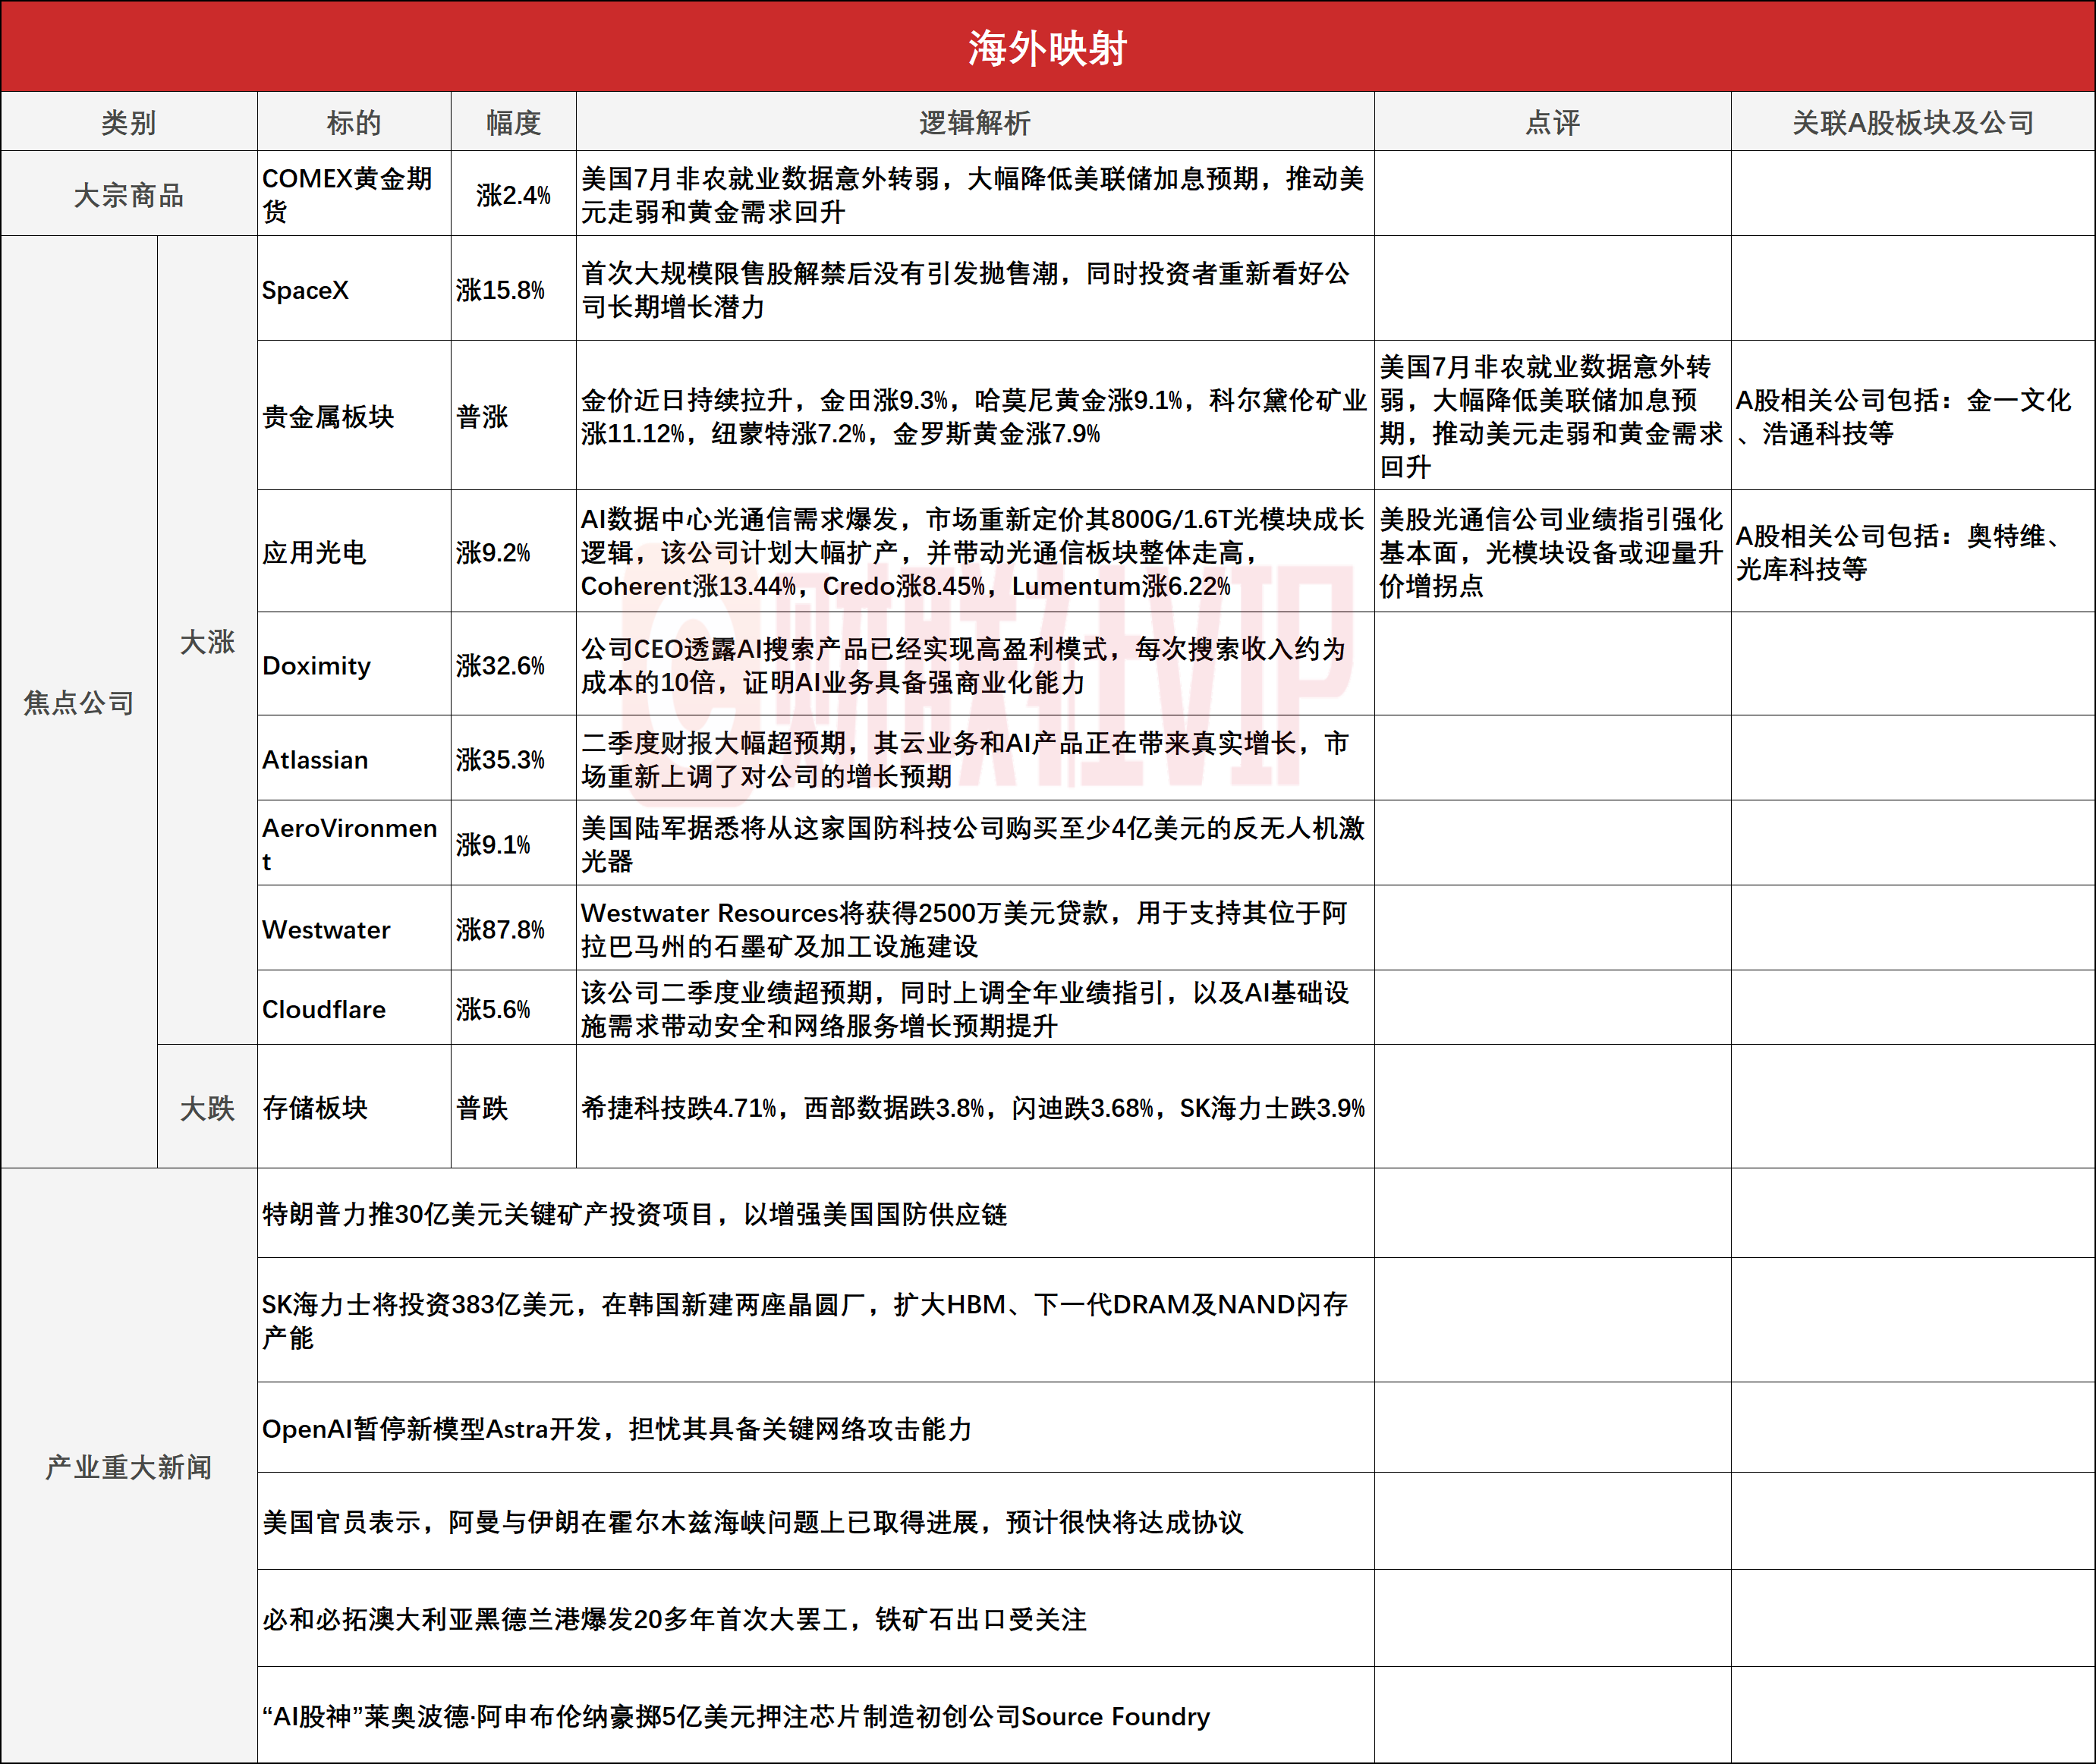Select the 涨9.1% value
The image size is (2096, 1764).
tap(493, 844)
